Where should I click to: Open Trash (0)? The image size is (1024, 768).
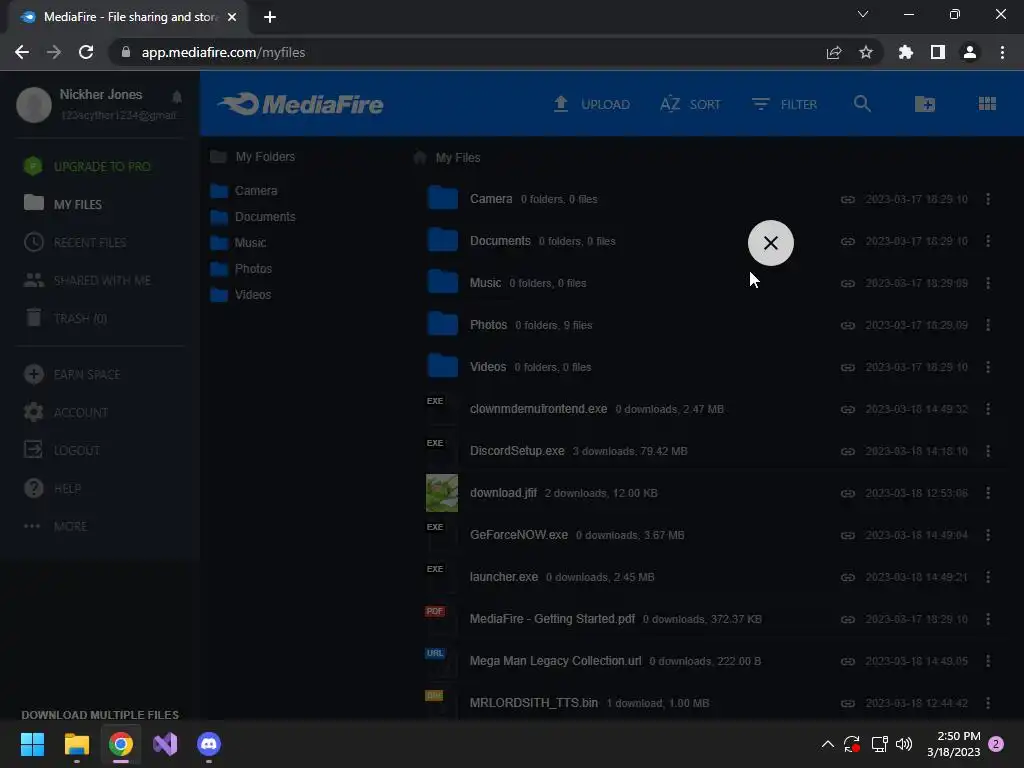coord(65,318)
